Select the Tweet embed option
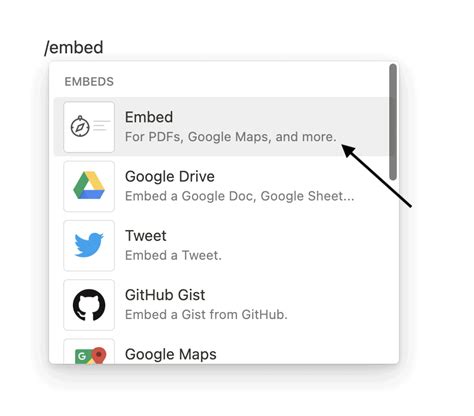The height and width of the screenshot is (416, 474). [221, 245]
